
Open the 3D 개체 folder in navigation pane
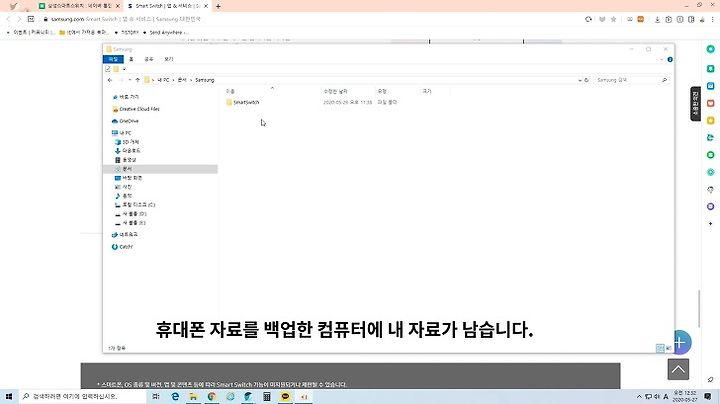tap(127, 142)
